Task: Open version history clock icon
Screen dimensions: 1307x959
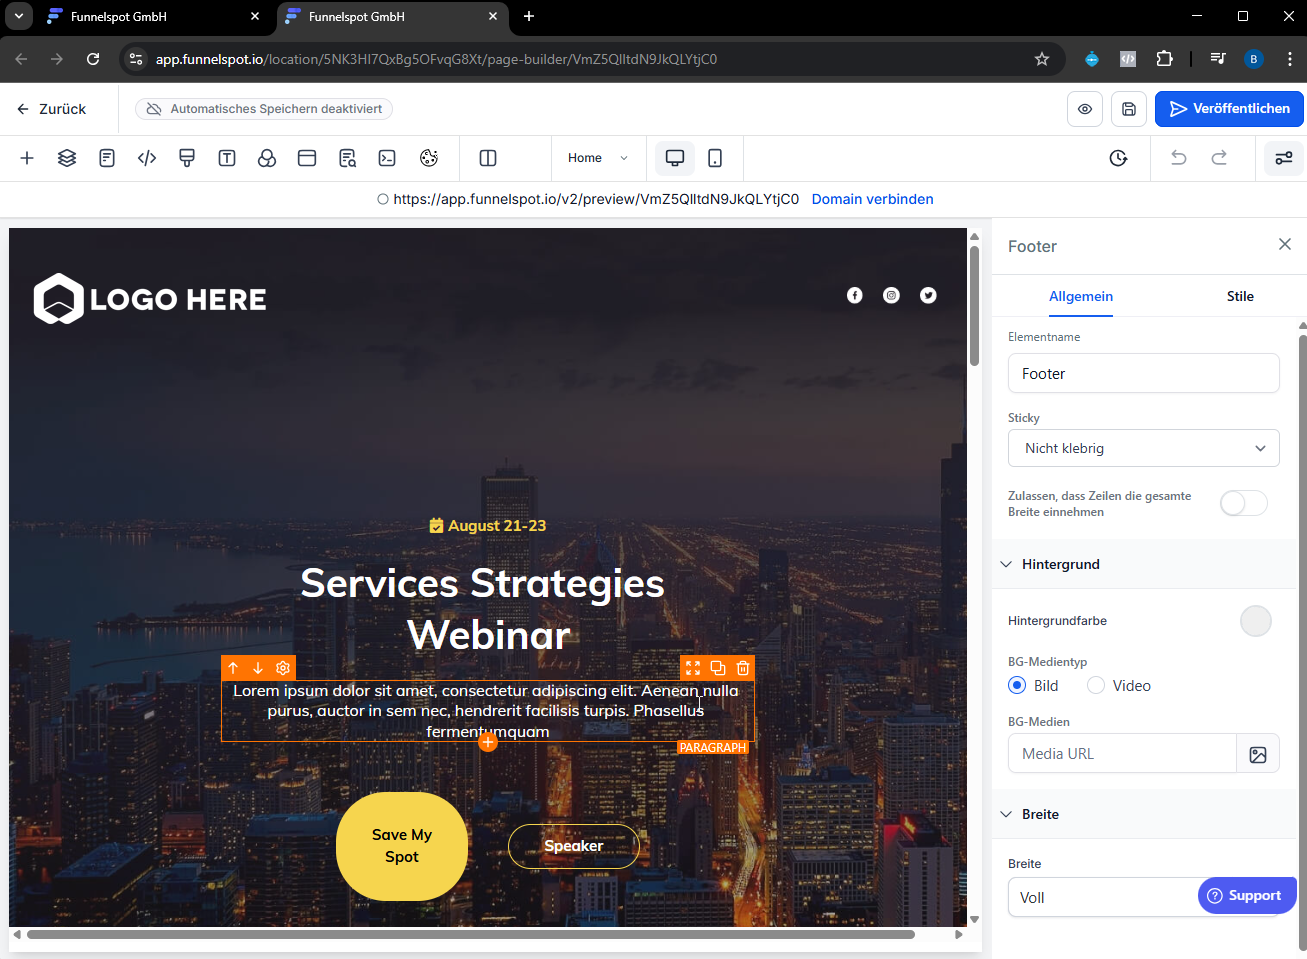Action: pos(1119,158)
